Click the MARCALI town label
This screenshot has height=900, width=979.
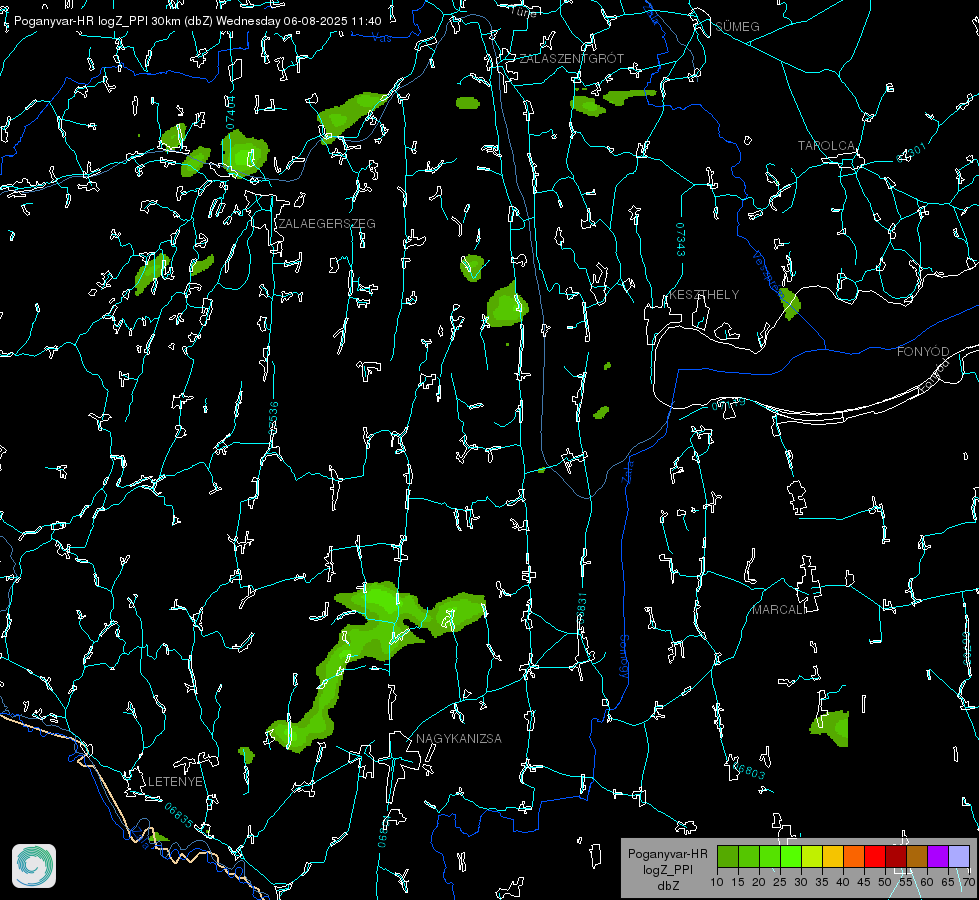(779, 609)
